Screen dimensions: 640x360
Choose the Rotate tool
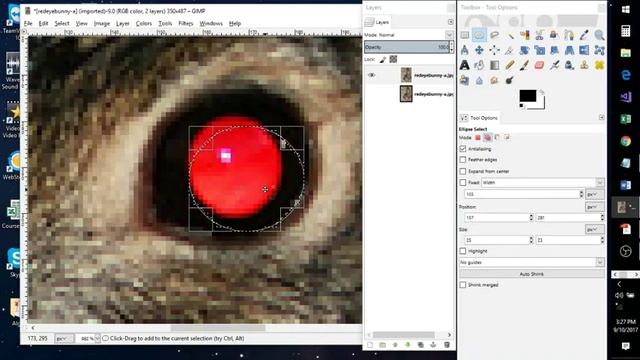(x=524, y=50)
